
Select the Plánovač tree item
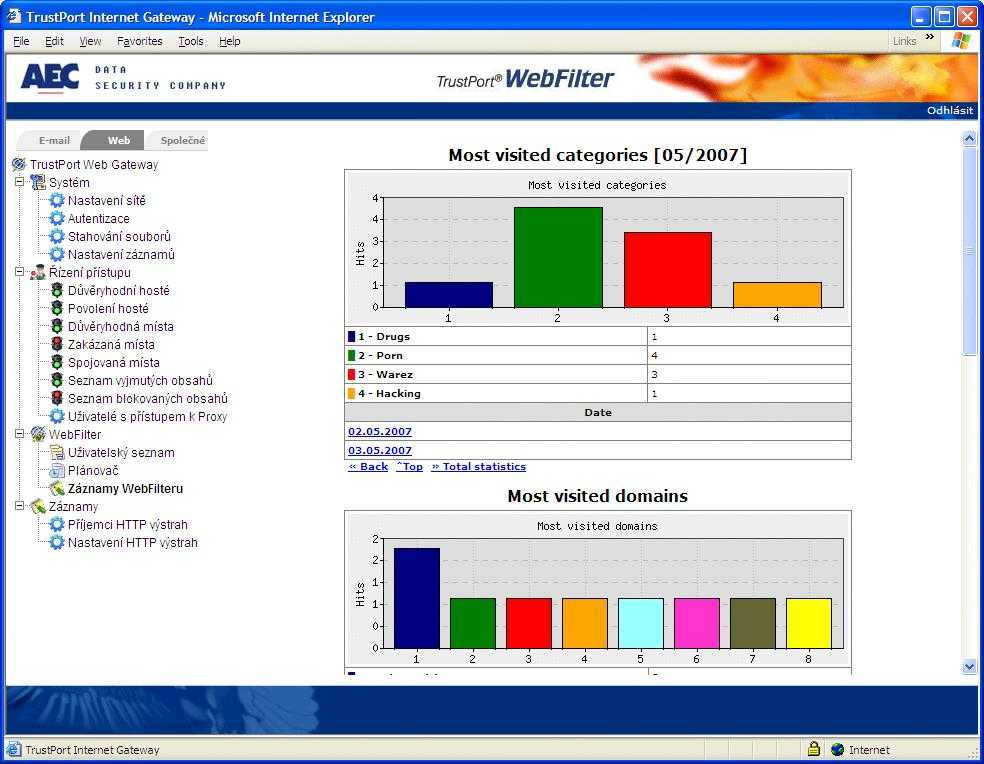pyautogui.click(x=93, y=470)
